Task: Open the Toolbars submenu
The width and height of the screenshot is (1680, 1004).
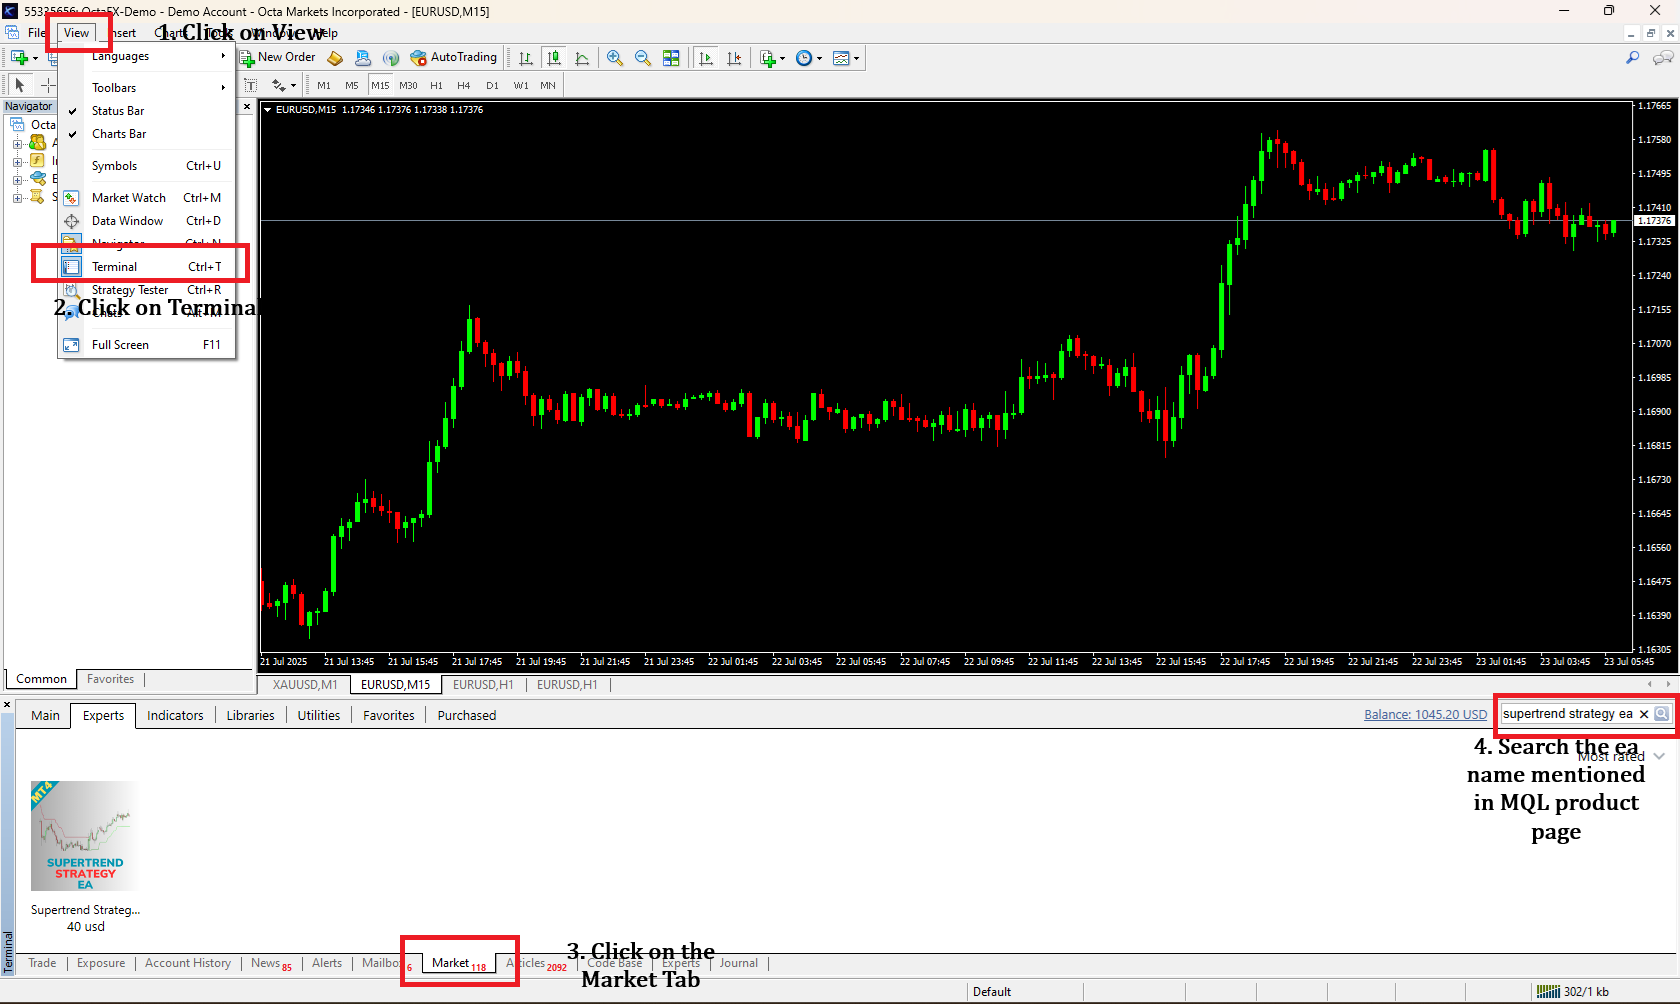Action: click(x=147, y=88)
